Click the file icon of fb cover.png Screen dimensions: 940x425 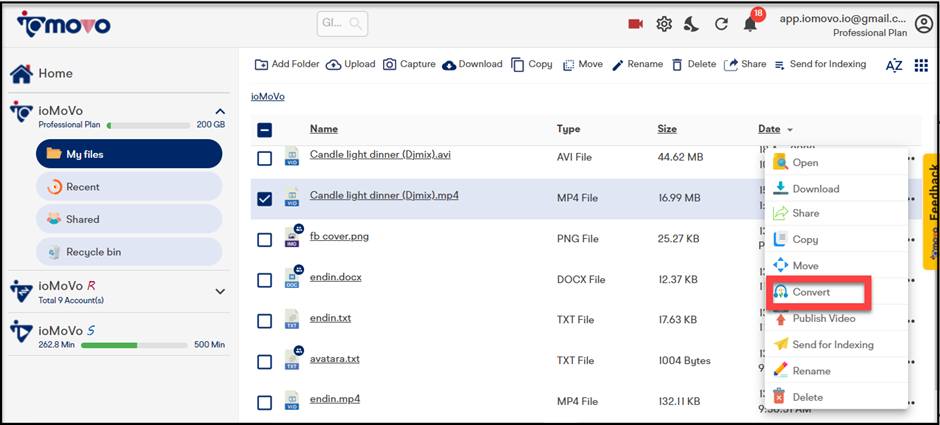point(293,237)
